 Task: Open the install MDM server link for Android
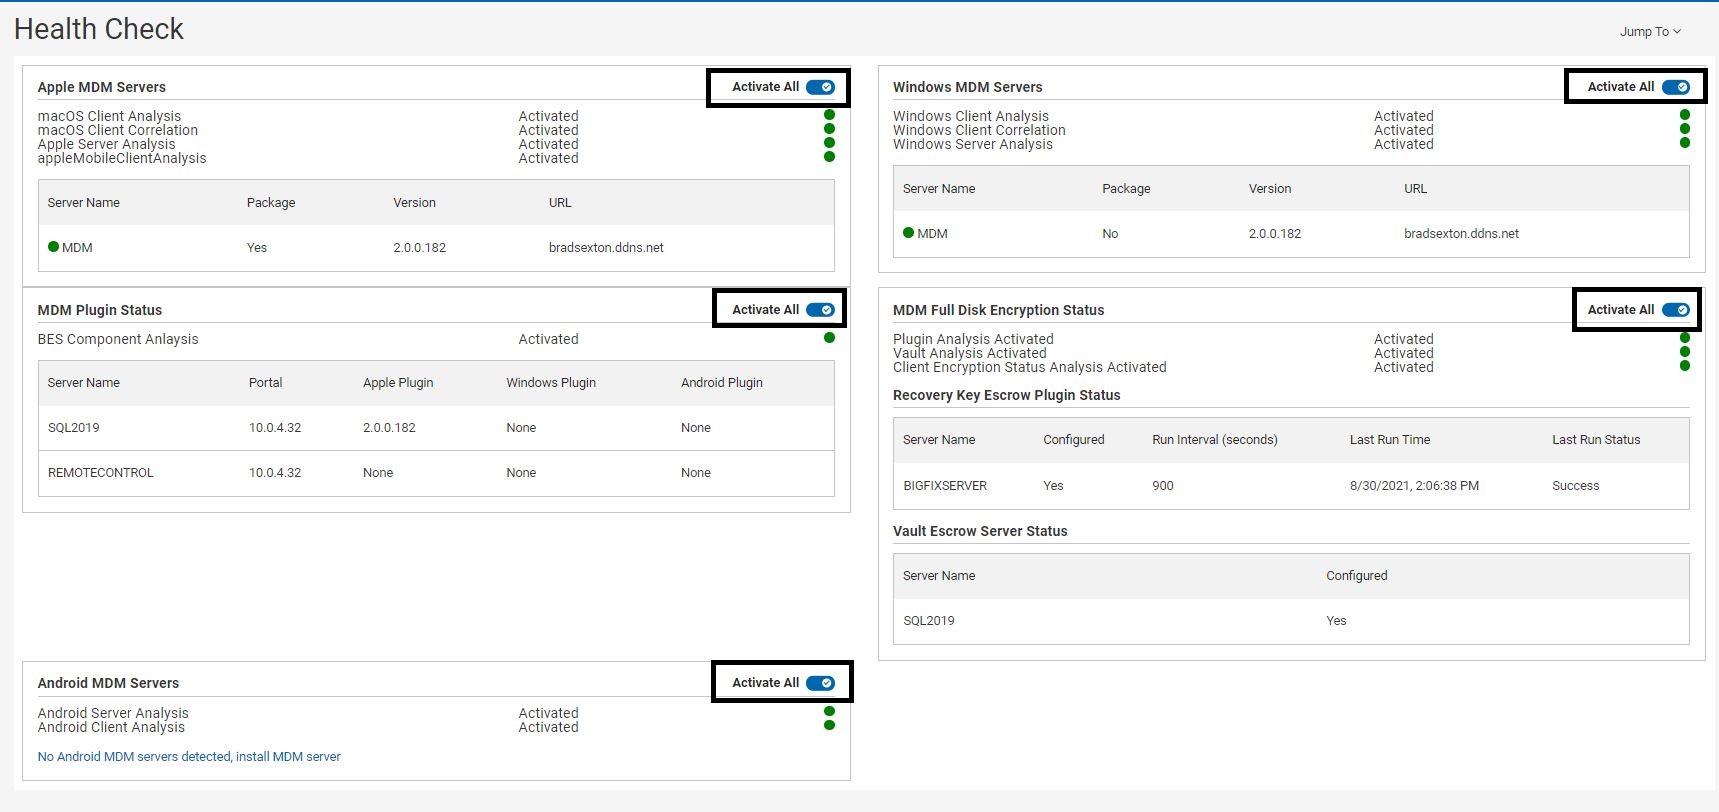pos(189,757)
